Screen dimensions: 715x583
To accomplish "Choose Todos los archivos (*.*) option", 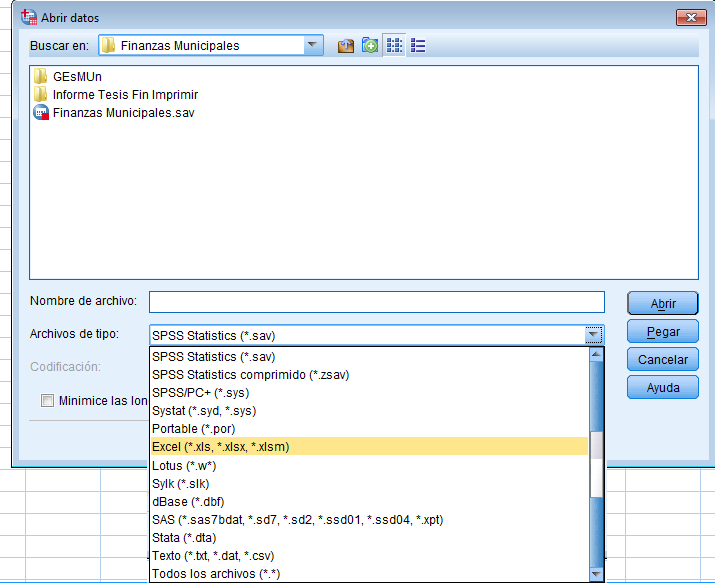I will [370, 574].
